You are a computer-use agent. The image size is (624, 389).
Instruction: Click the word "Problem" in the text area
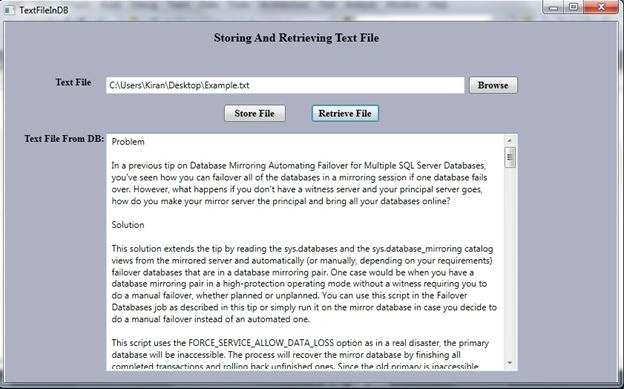(x=128, y=142)
